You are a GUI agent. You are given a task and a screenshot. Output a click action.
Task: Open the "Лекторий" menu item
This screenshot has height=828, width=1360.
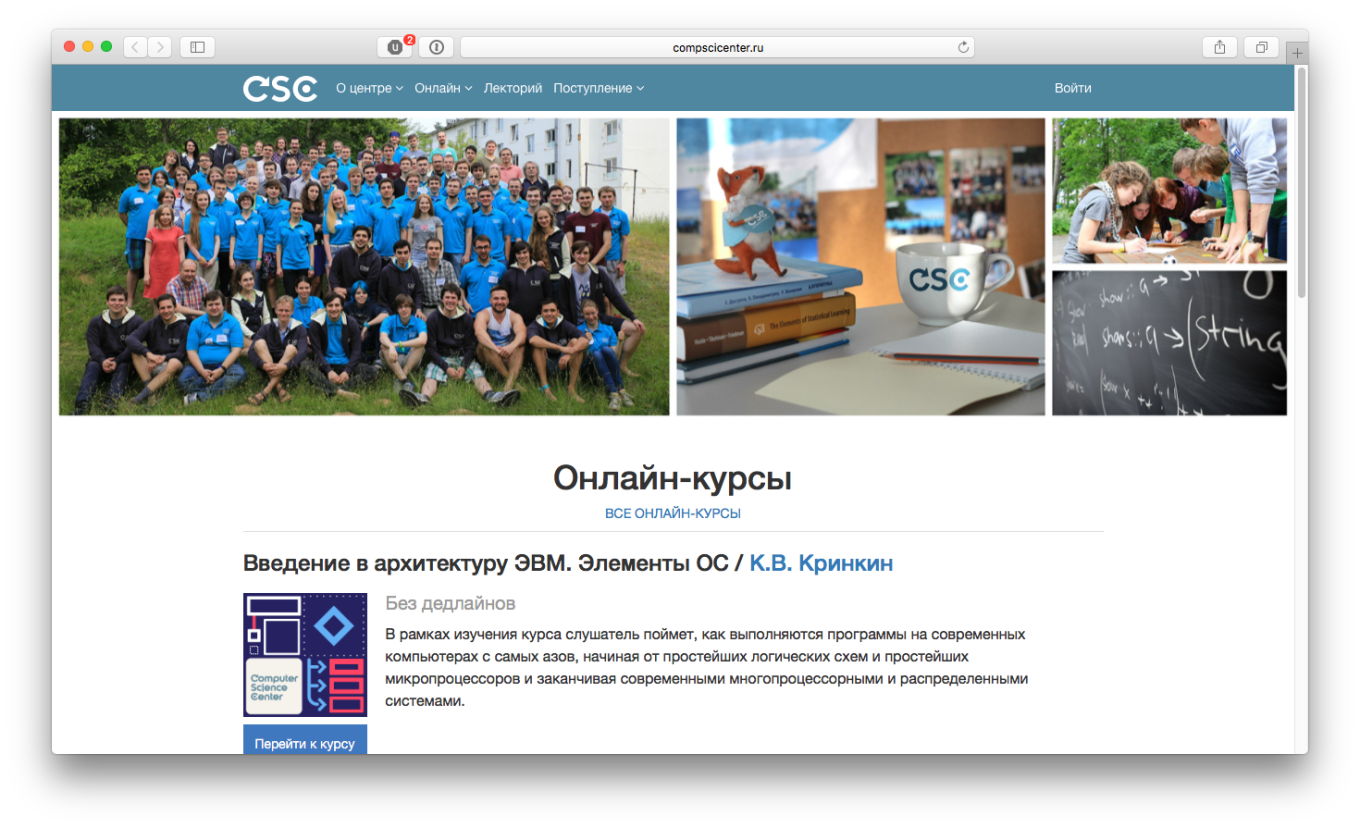pos(512,88)
